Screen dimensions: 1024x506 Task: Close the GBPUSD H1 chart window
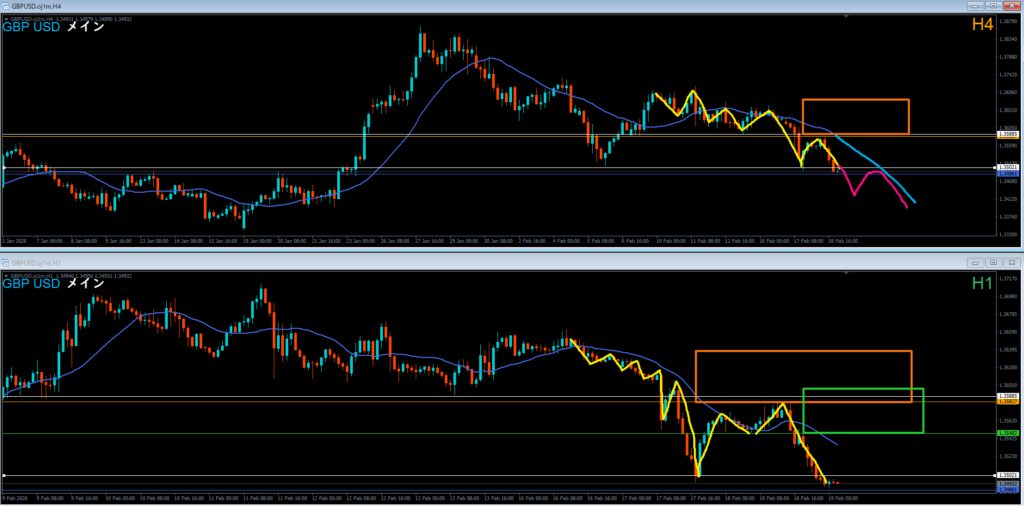click(x=1012, y=261)
